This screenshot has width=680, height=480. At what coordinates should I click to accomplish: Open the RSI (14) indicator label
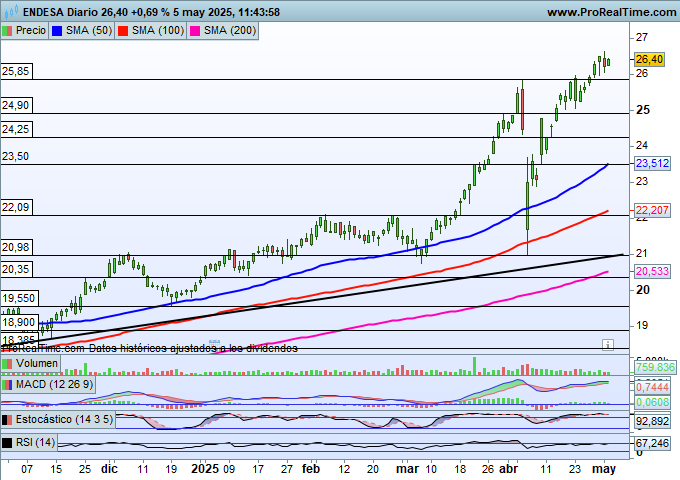pyautogui.click(x=35, y=442)
